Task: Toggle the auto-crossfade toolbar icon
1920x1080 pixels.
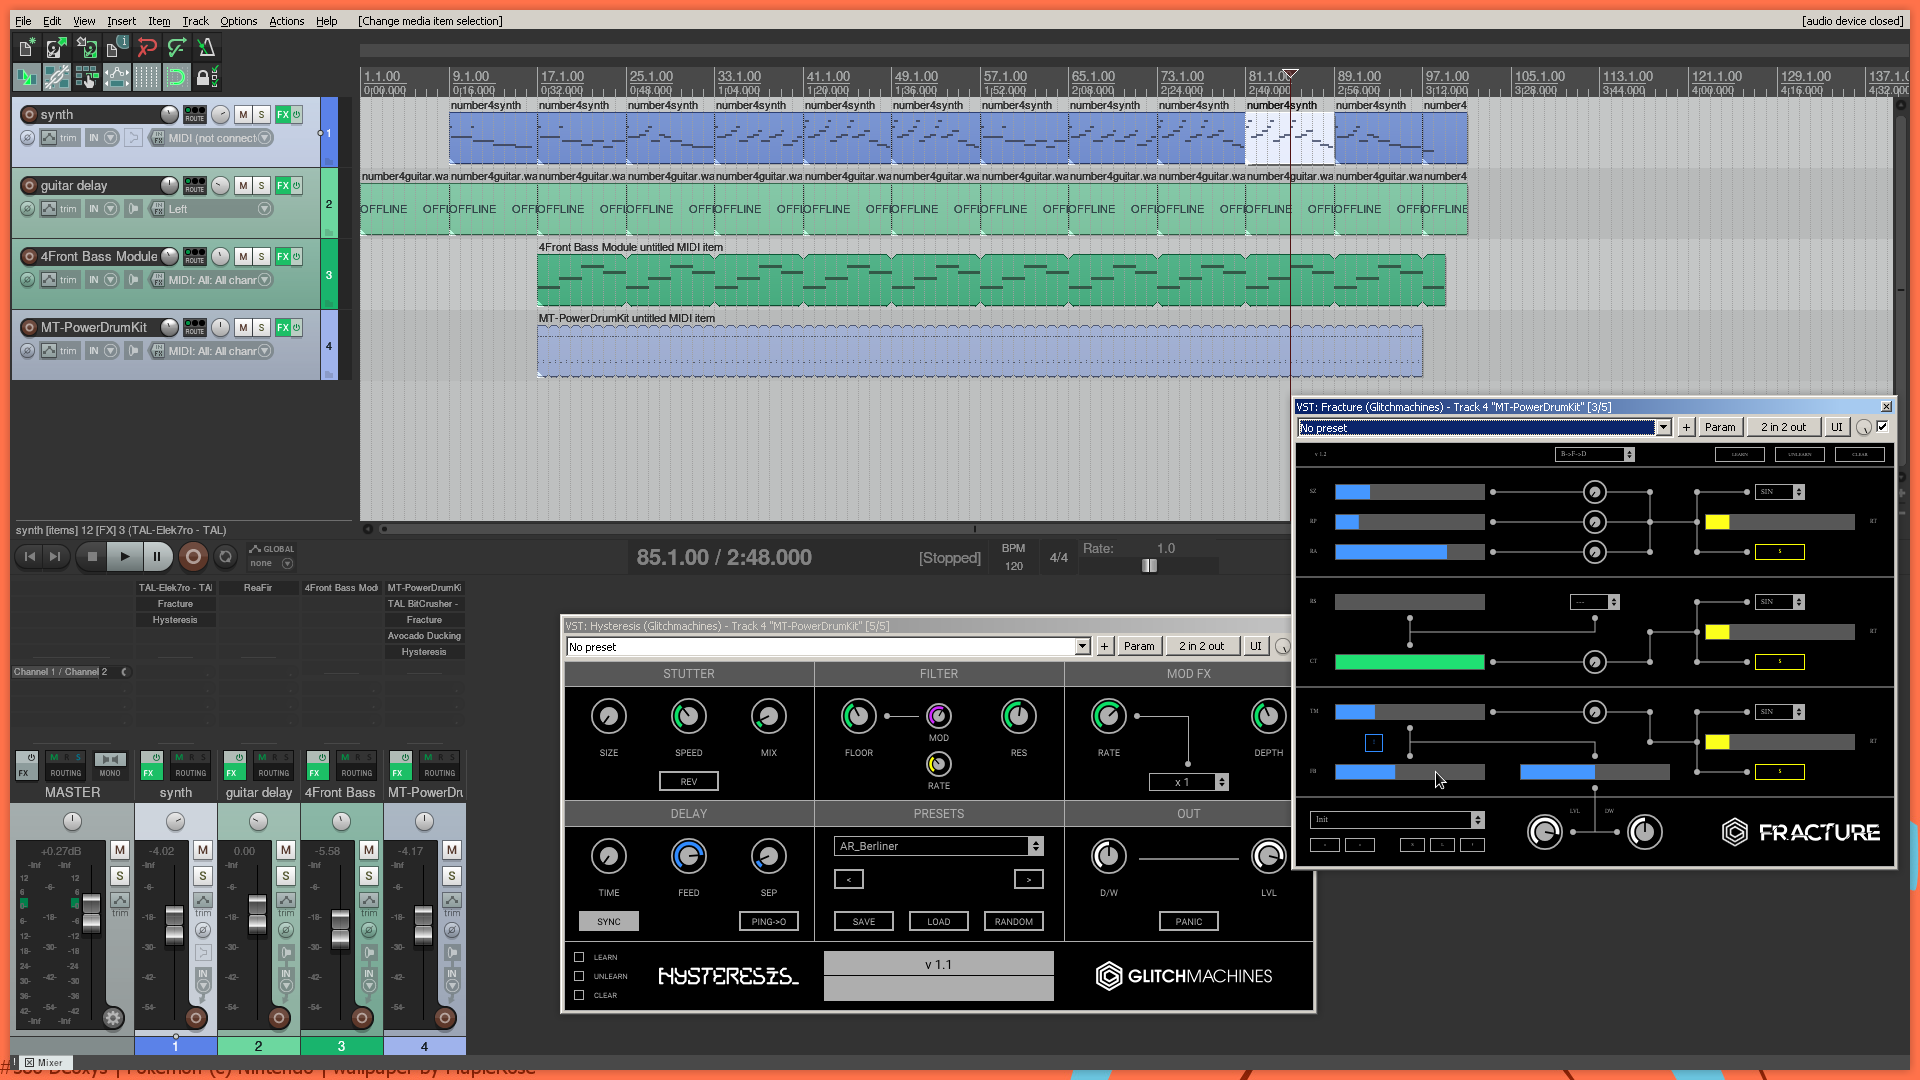Action: (27, 77)
